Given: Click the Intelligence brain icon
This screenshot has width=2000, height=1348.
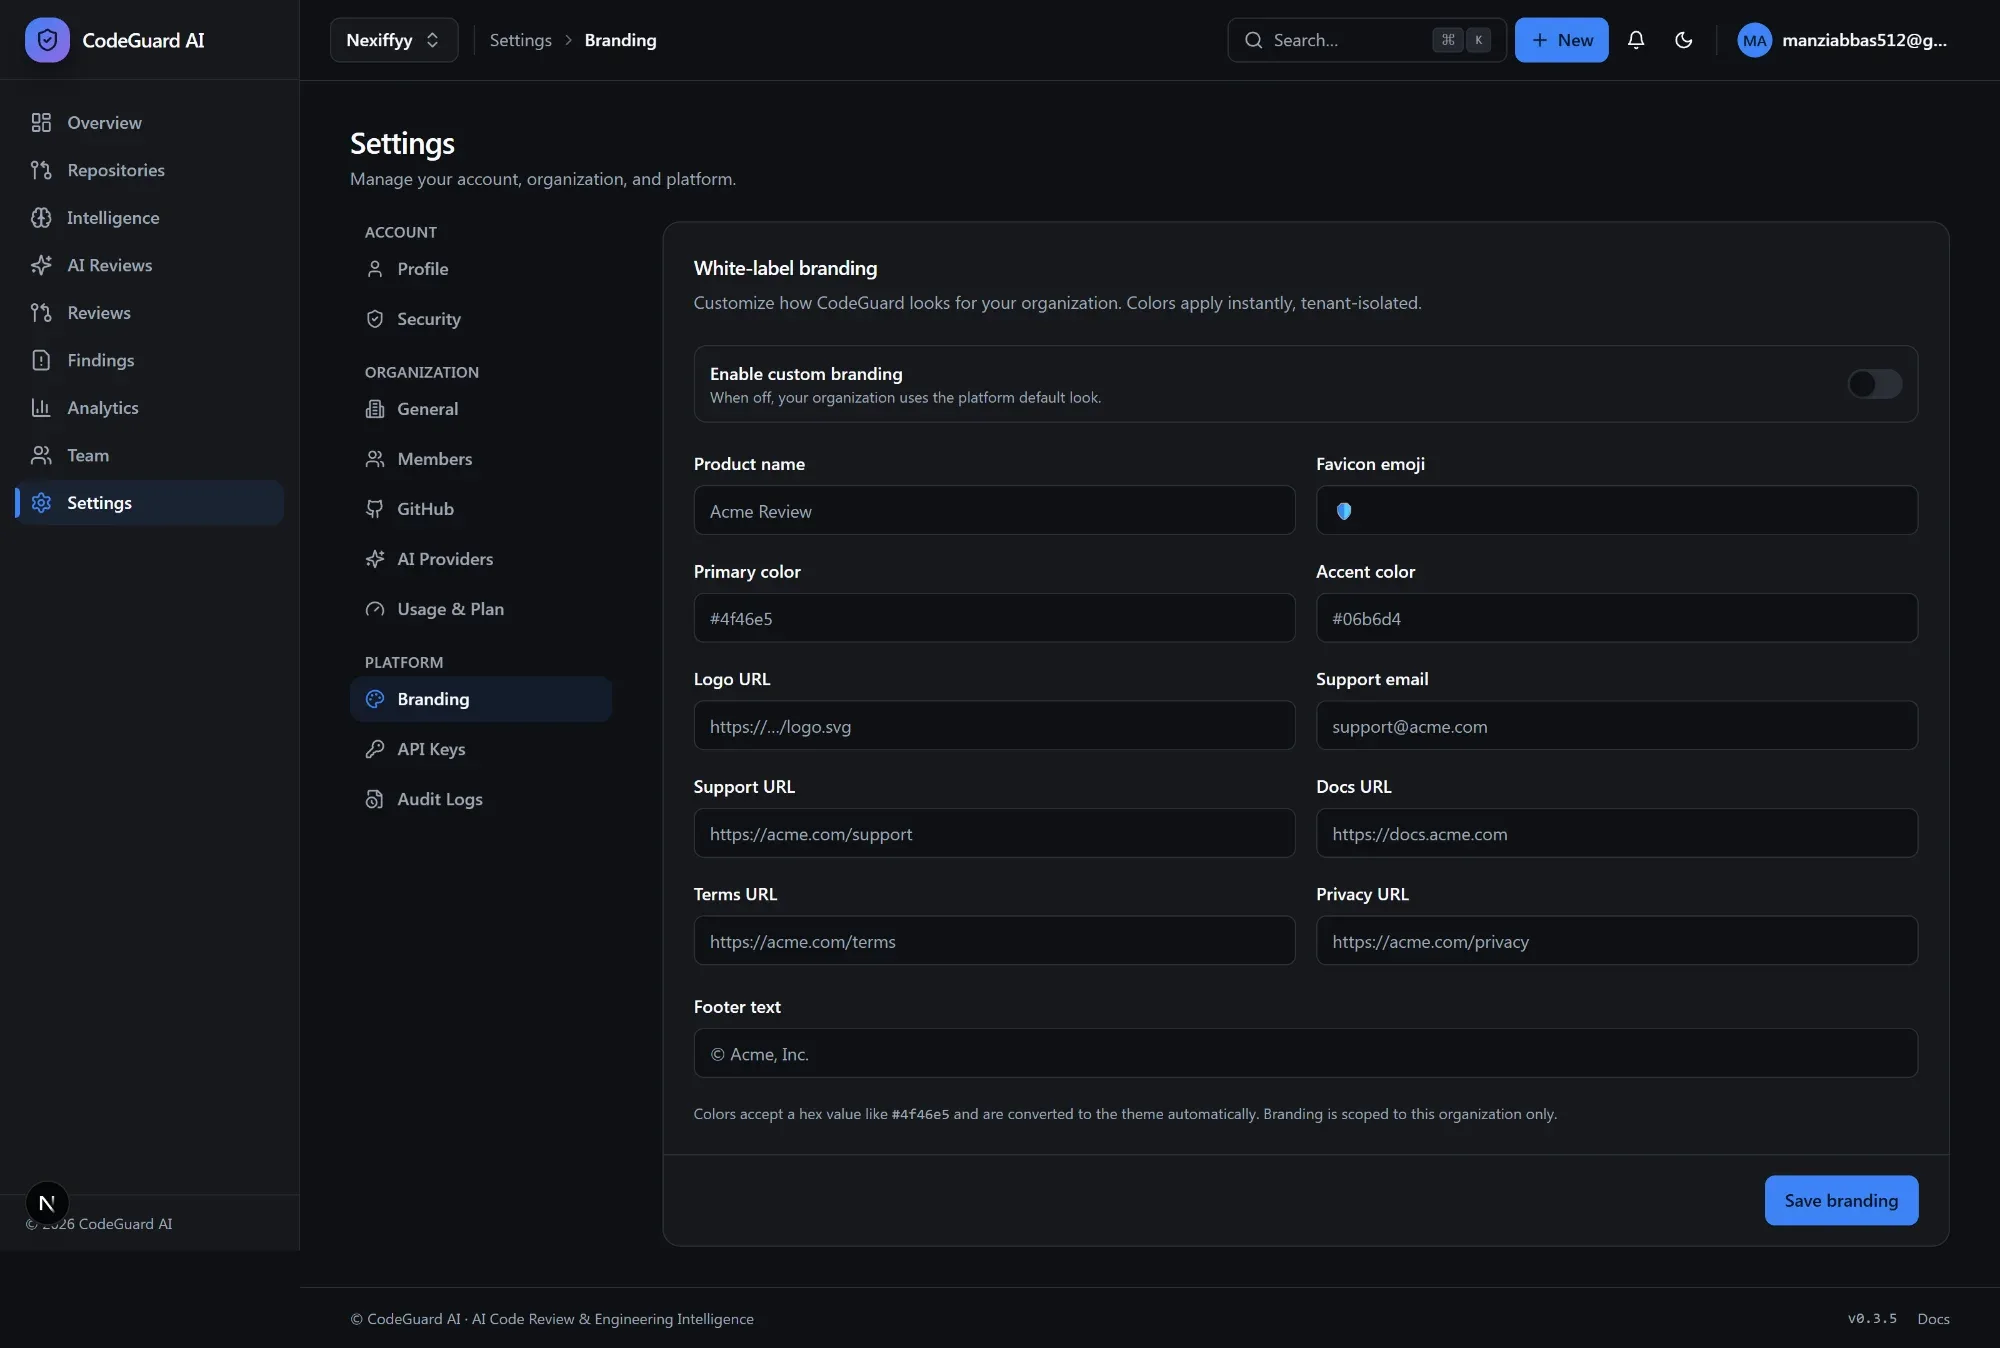Looking at the screenshot, I should click(x=41, y=218).
